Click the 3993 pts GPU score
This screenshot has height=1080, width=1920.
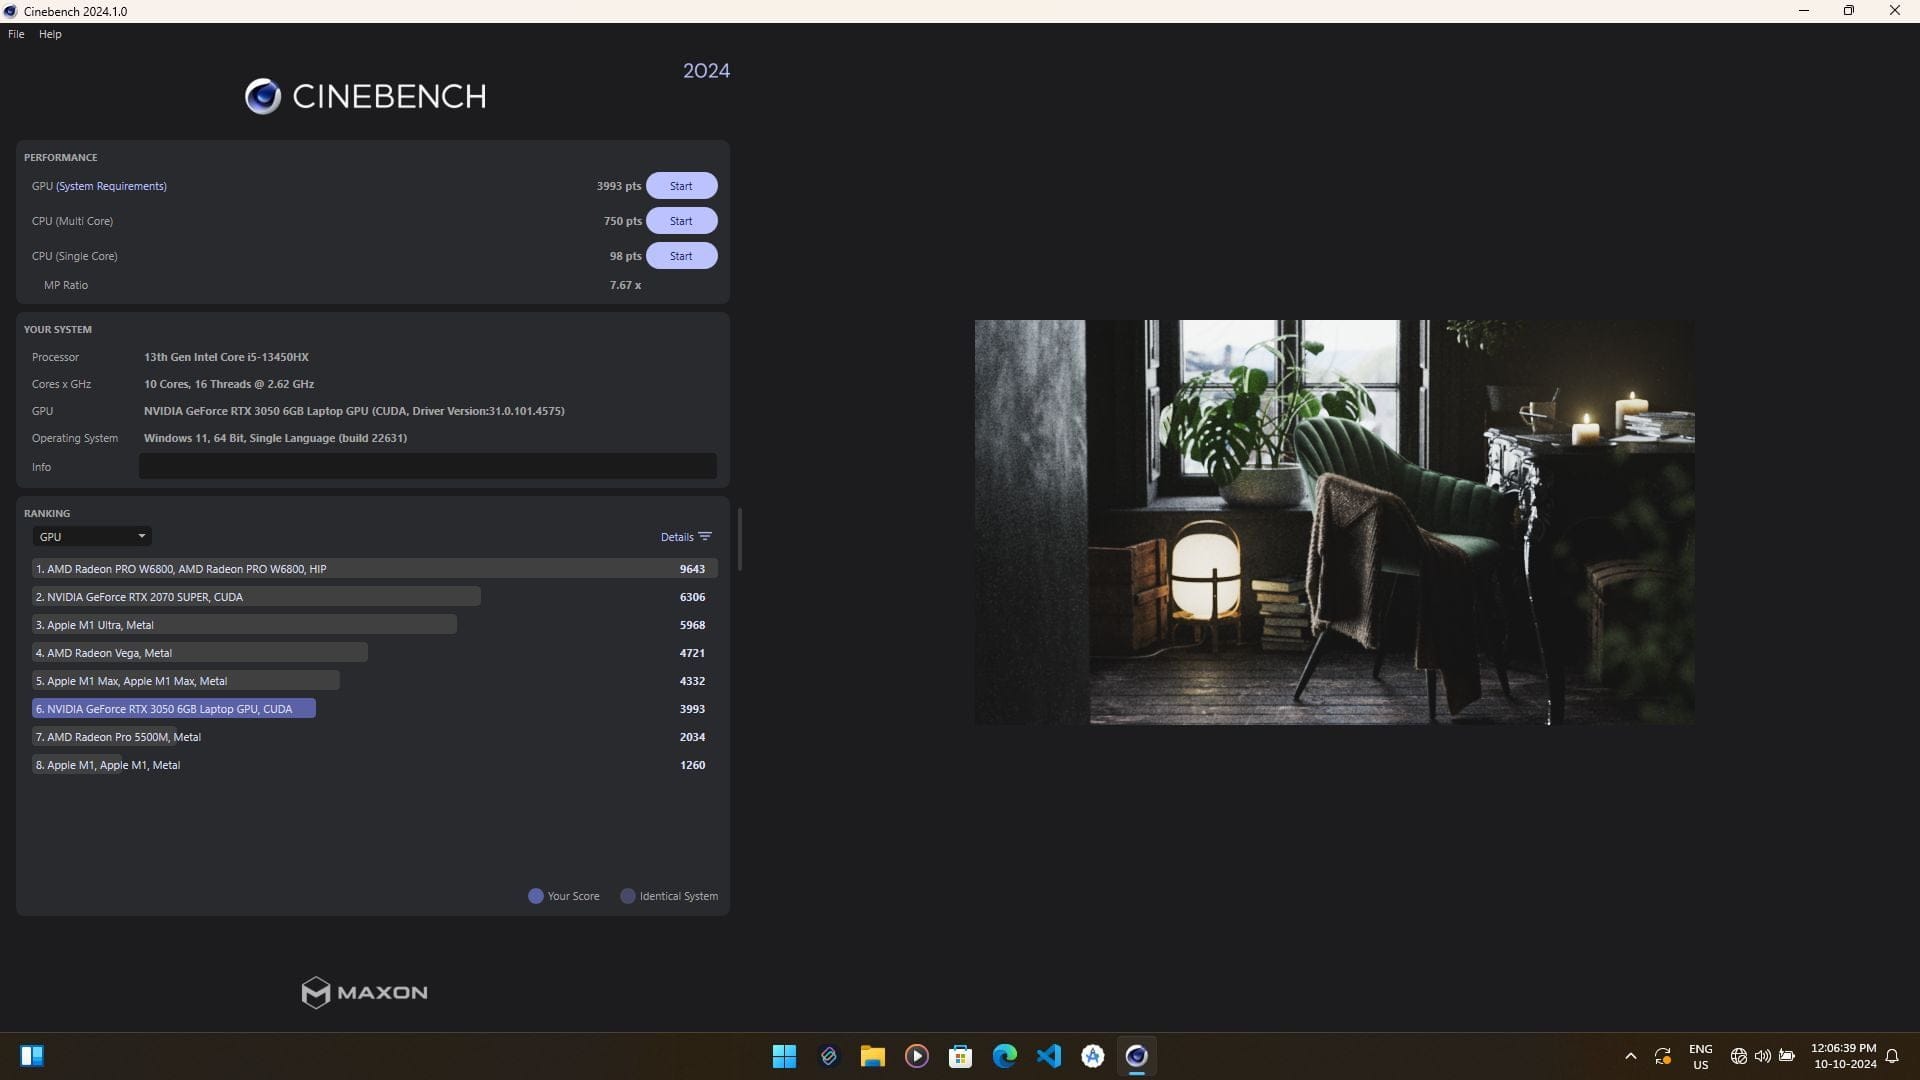619,186
